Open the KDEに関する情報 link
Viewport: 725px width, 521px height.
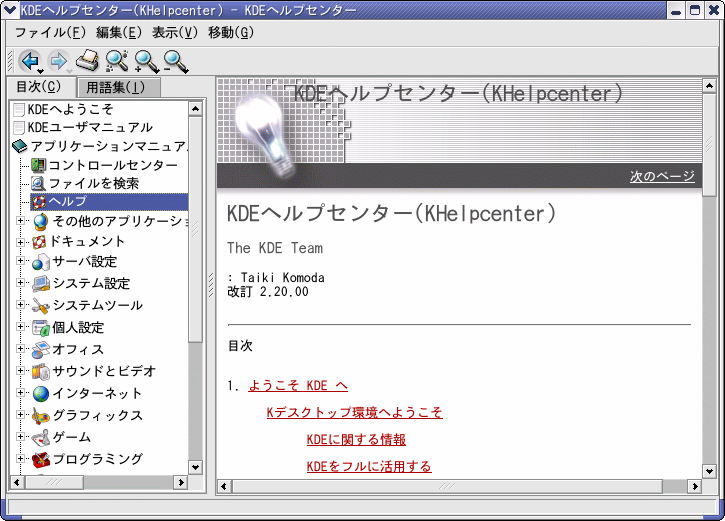pos(356,439)
